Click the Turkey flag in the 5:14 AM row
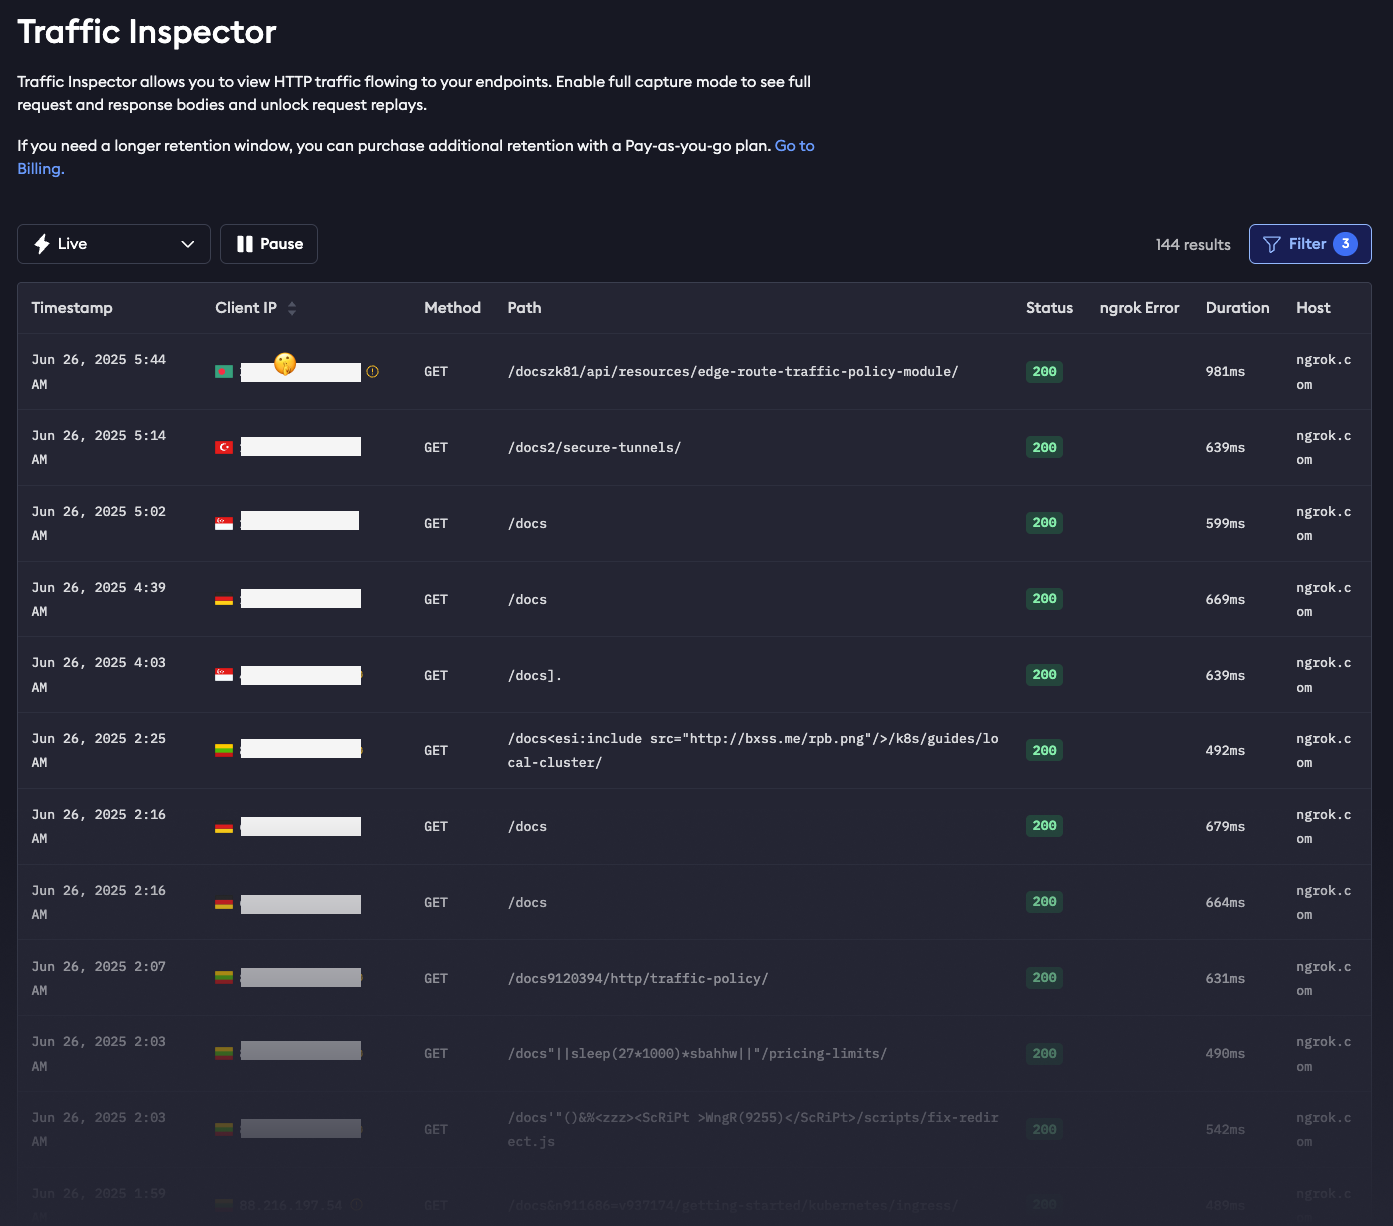 tap(224, 447)
